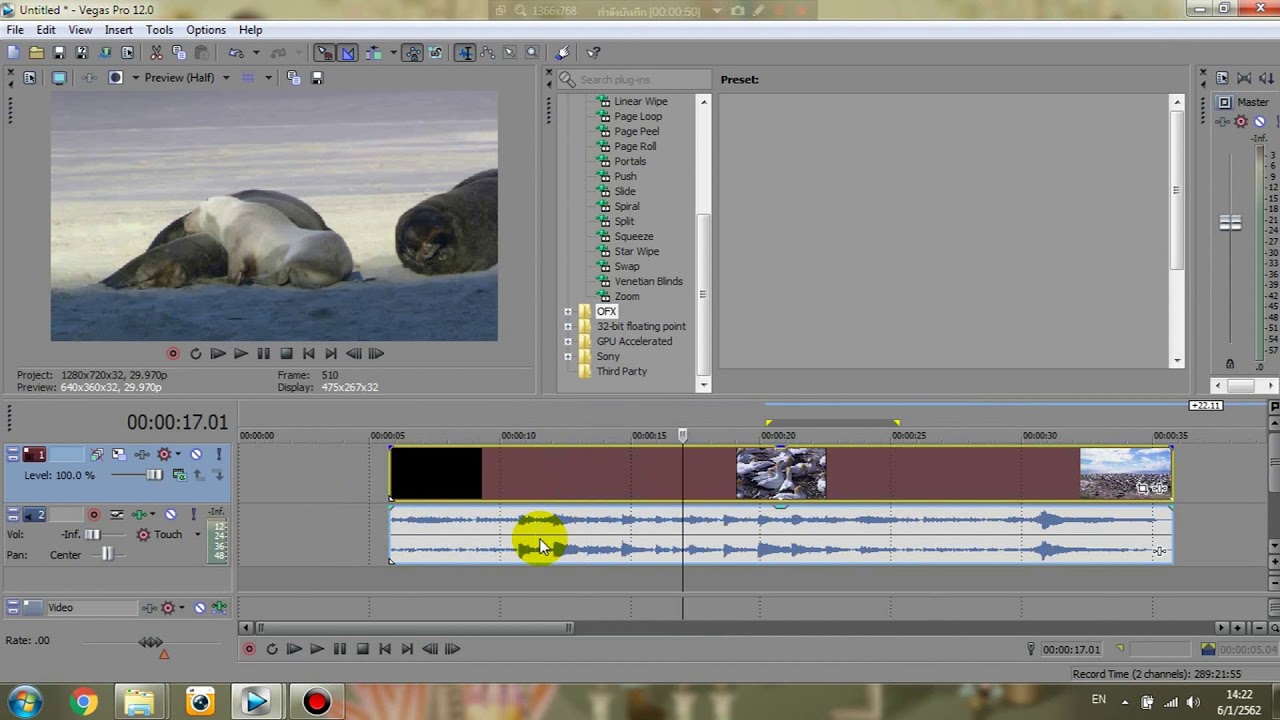Click the What's This help icon
This screenshot has width=1280, height=720.
coord(593,53)
